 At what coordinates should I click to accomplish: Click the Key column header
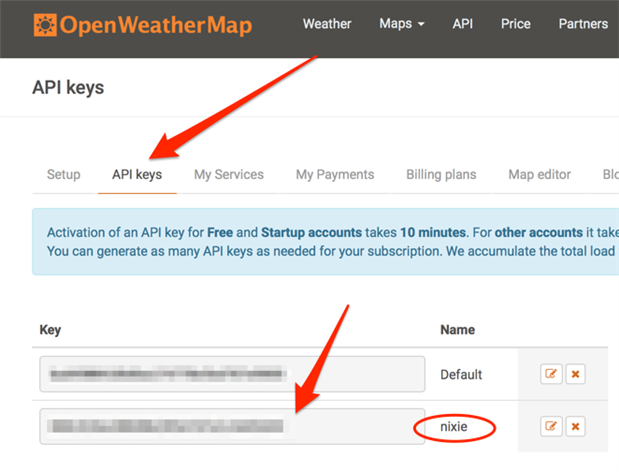[50, 330]
